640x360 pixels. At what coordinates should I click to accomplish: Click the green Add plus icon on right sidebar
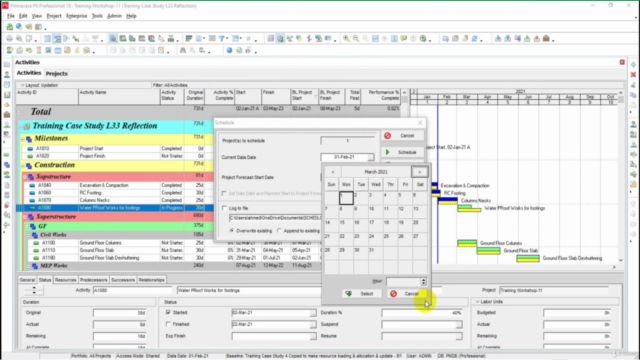pyautogui.click(x=633, y=65)
